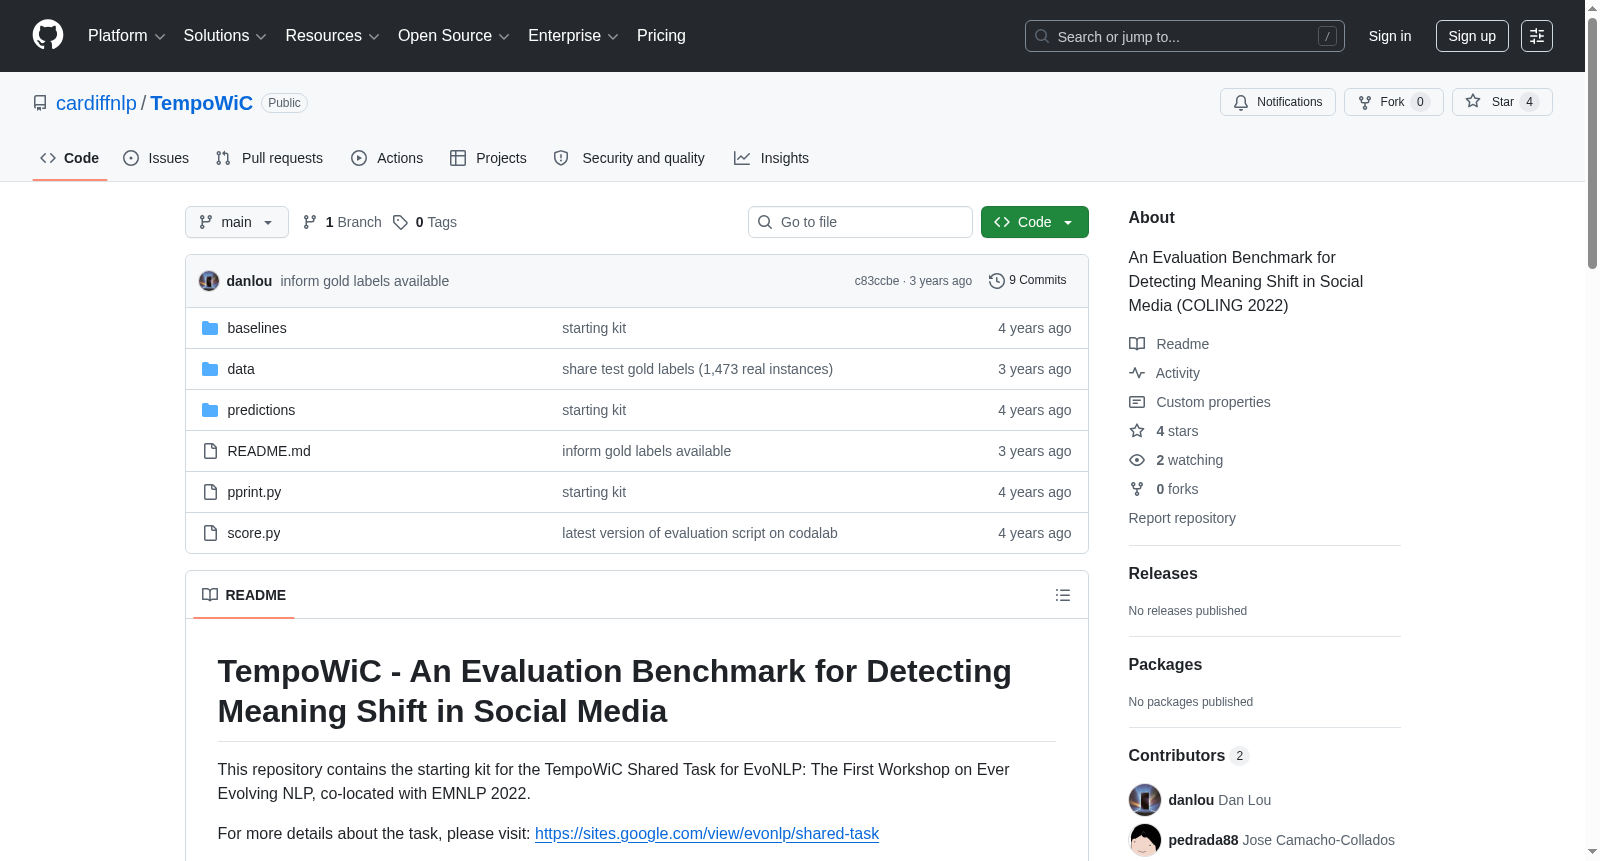Click pedrada88's avatar in Contributors
The height and width of the screenshot is (861, 1600).
tap(1145, 840)
